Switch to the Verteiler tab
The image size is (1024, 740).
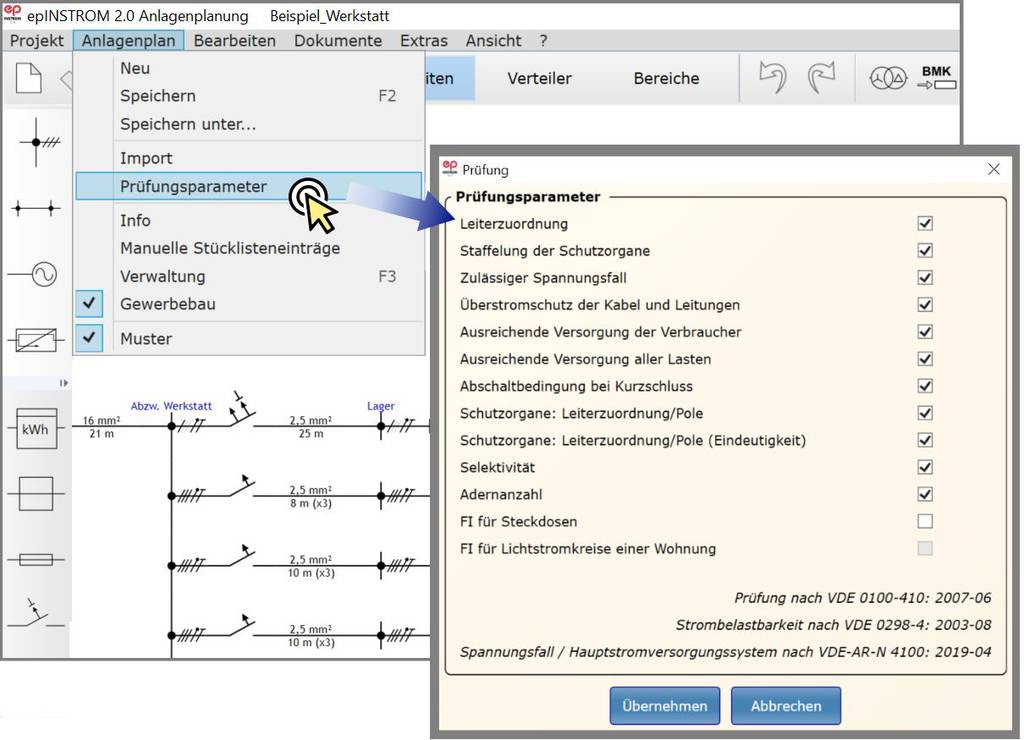(539, 78)
